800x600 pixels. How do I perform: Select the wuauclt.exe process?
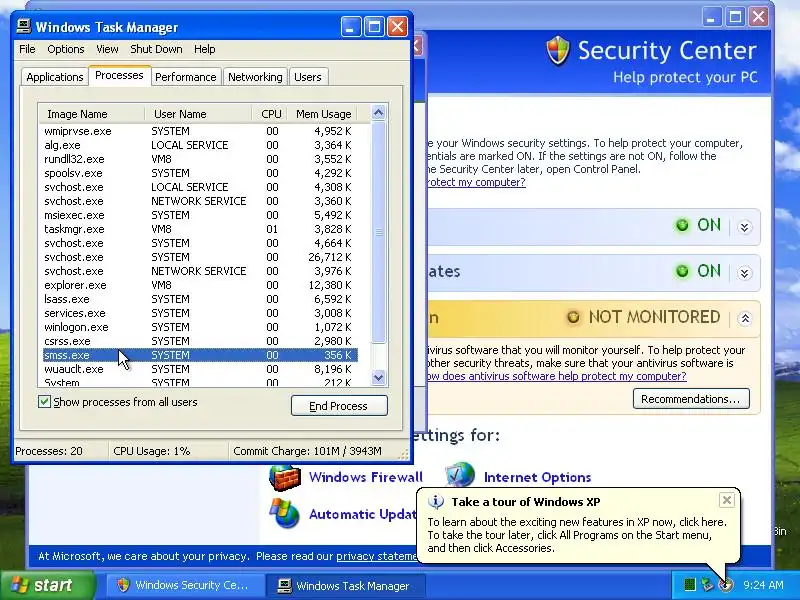click(x=200, y=369)
